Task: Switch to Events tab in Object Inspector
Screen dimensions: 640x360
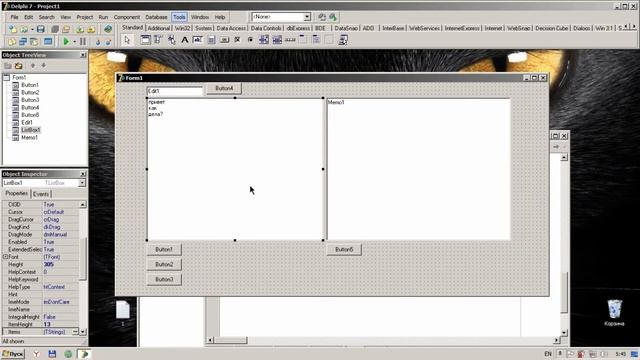Action: coord(41,194)
